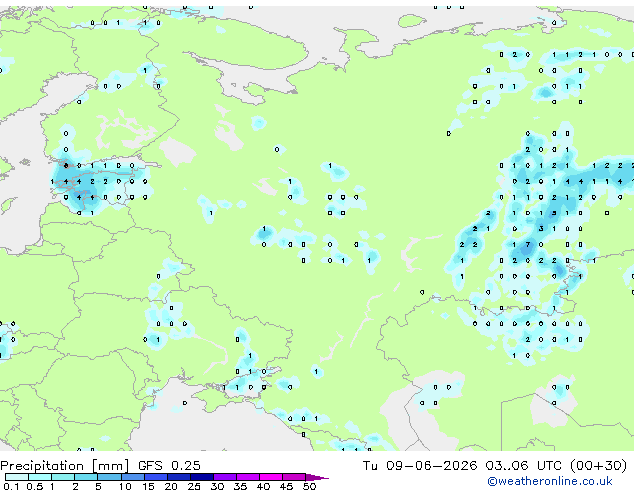Click the '10' legend scale label
Screen dimensions: 634x490
click(125, 486)
